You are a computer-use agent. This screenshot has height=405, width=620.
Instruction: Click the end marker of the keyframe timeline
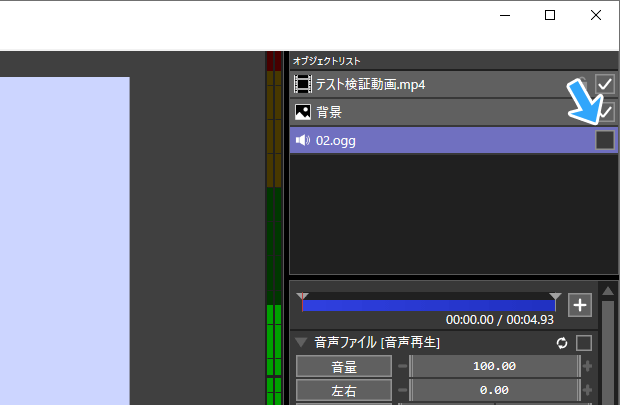(x=555, y=296)
